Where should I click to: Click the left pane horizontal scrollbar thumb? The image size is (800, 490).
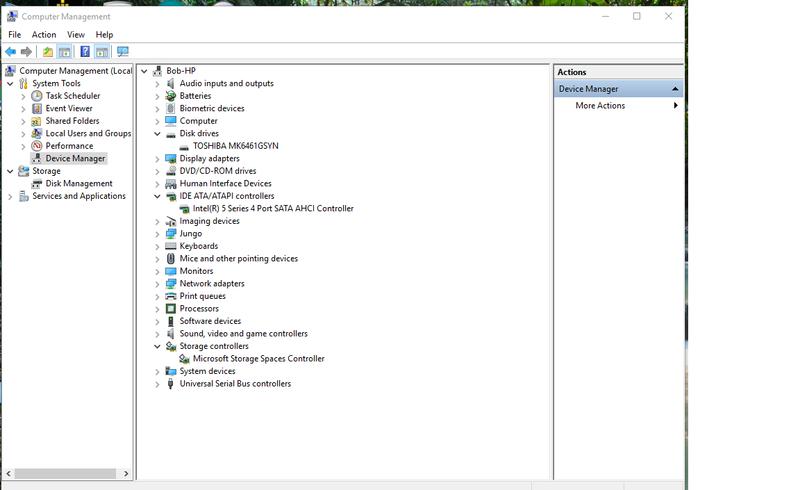(65, 474)
